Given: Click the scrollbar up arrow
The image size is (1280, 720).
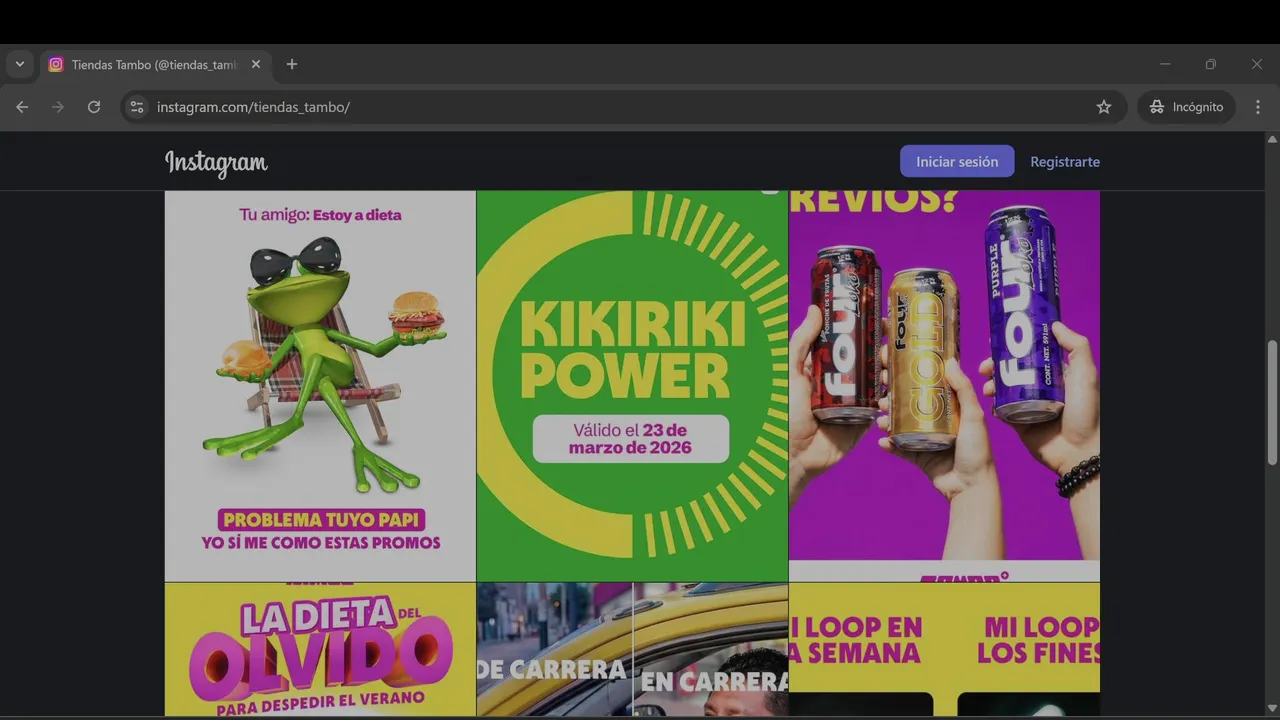Looking at the screenshot, I should [1272, 139].
